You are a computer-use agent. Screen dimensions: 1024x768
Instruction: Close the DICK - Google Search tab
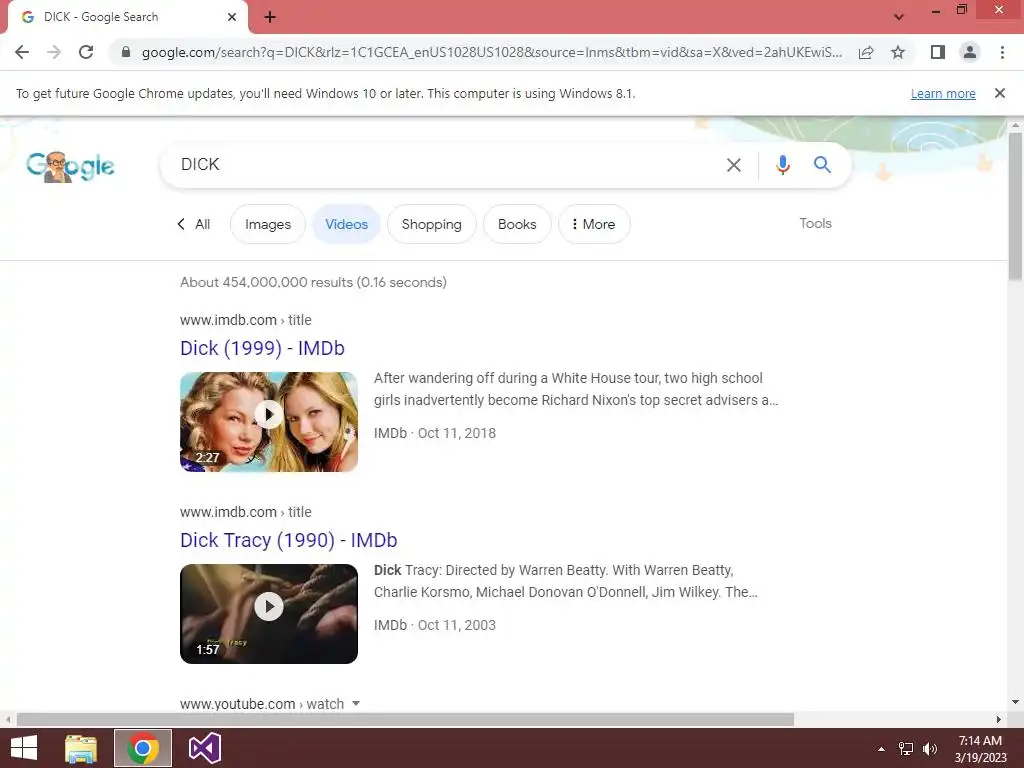pyautogui.click(x=232, y=17)
